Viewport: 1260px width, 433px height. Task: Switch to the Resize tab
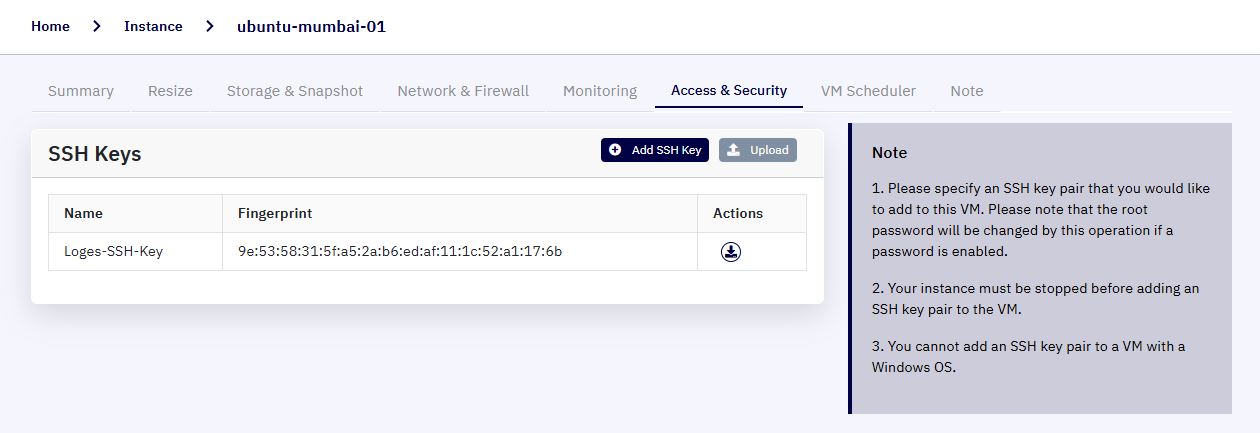coord(170,91)
